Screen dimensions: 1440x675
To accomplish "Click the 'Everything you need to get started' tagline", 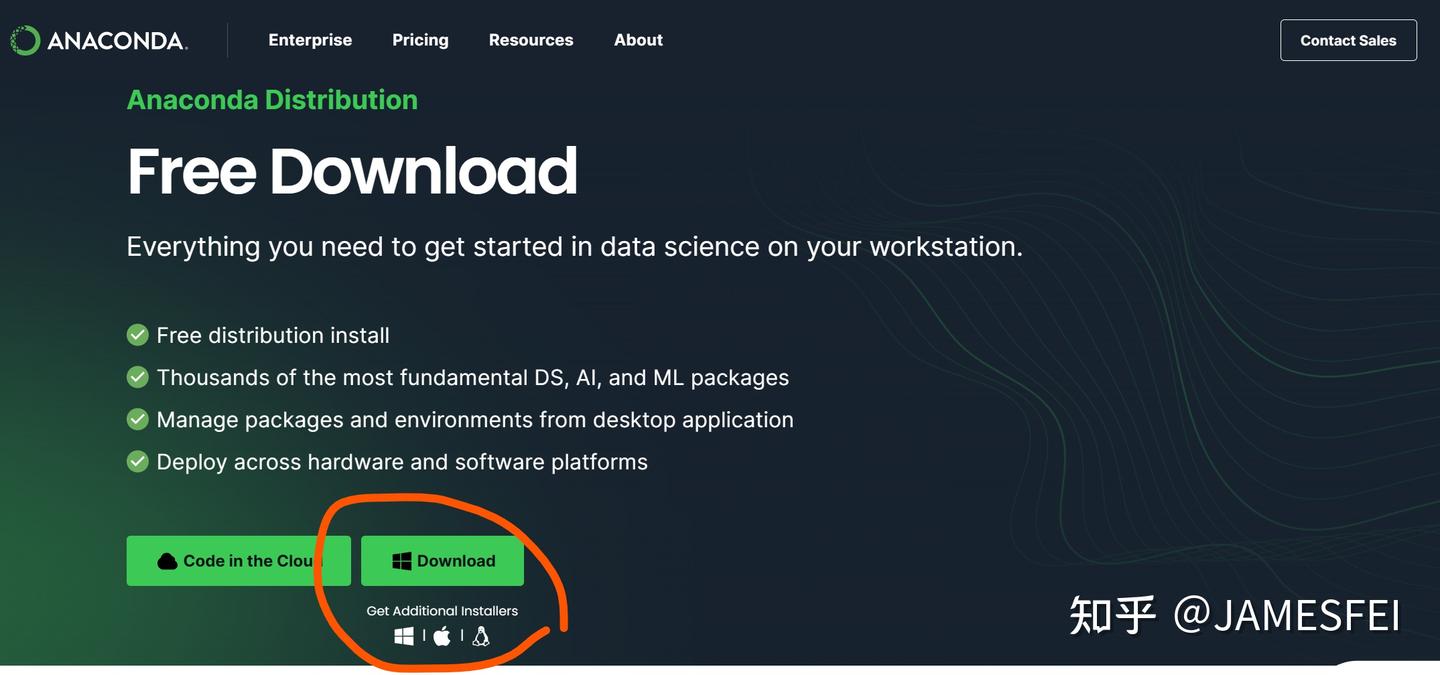I will coord(575,247).
